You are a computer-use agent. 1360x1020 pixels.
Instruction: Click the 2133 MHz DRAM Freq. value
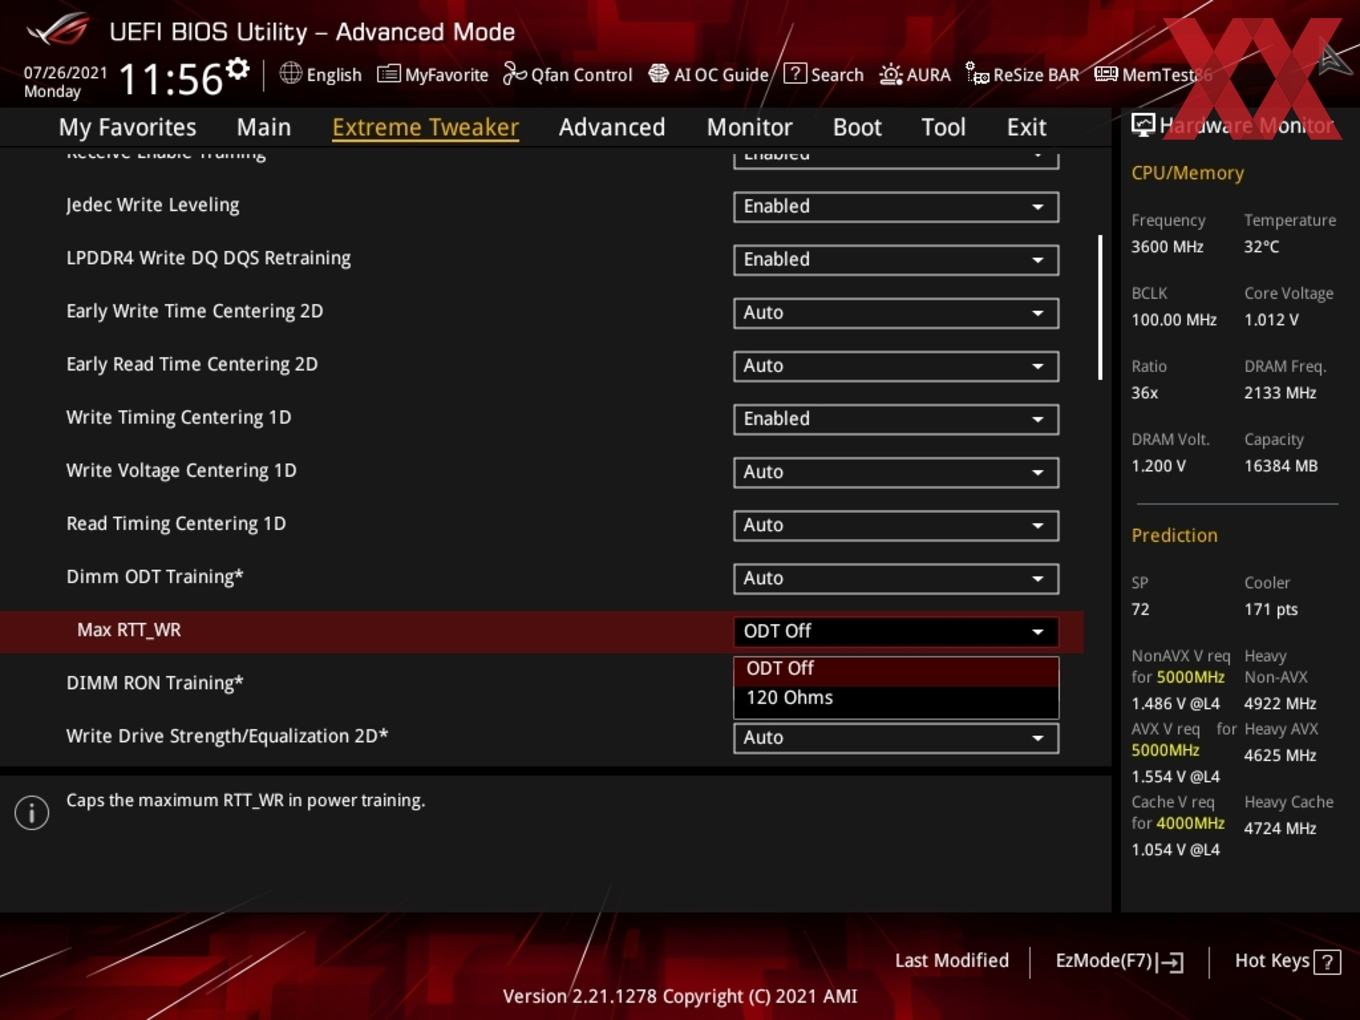tap(1280, 393)
